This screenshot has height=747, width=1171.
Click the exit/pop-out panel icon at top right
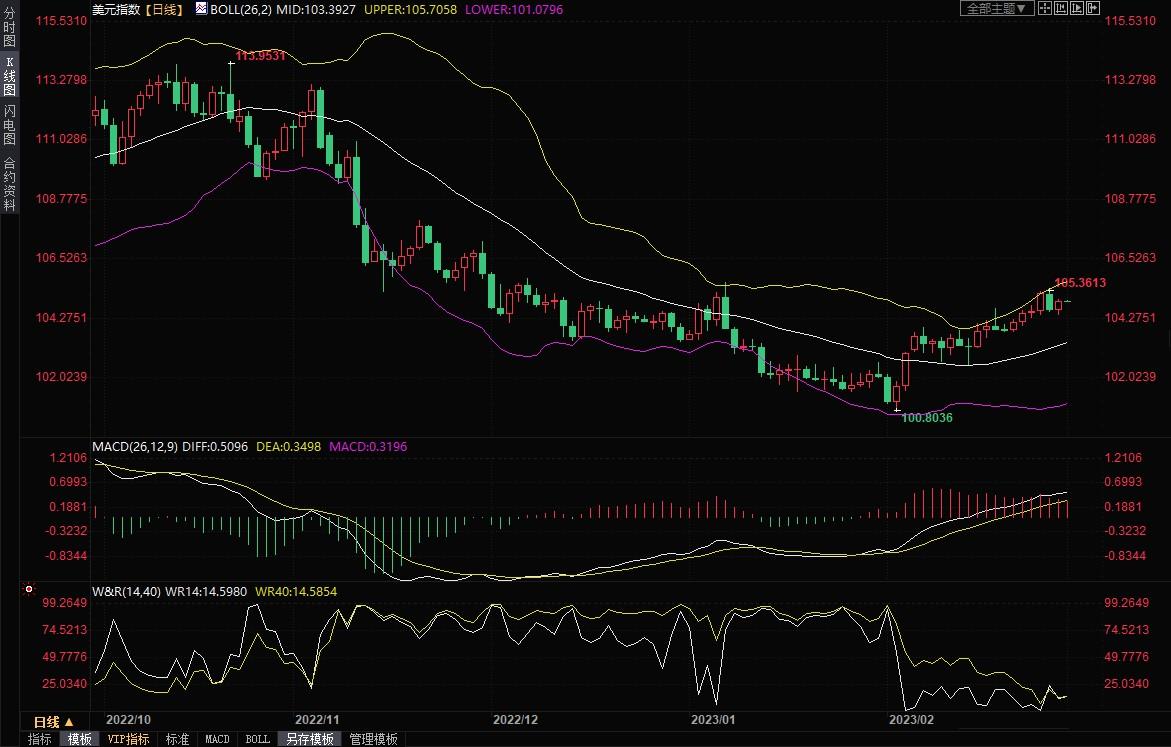pos(1093,8)
